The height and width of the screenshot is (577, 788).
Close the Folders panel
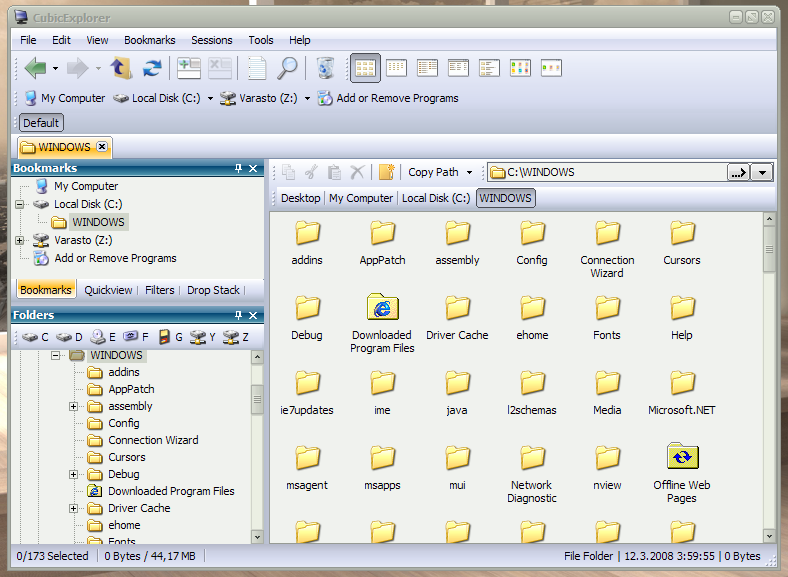click(253, 315)
